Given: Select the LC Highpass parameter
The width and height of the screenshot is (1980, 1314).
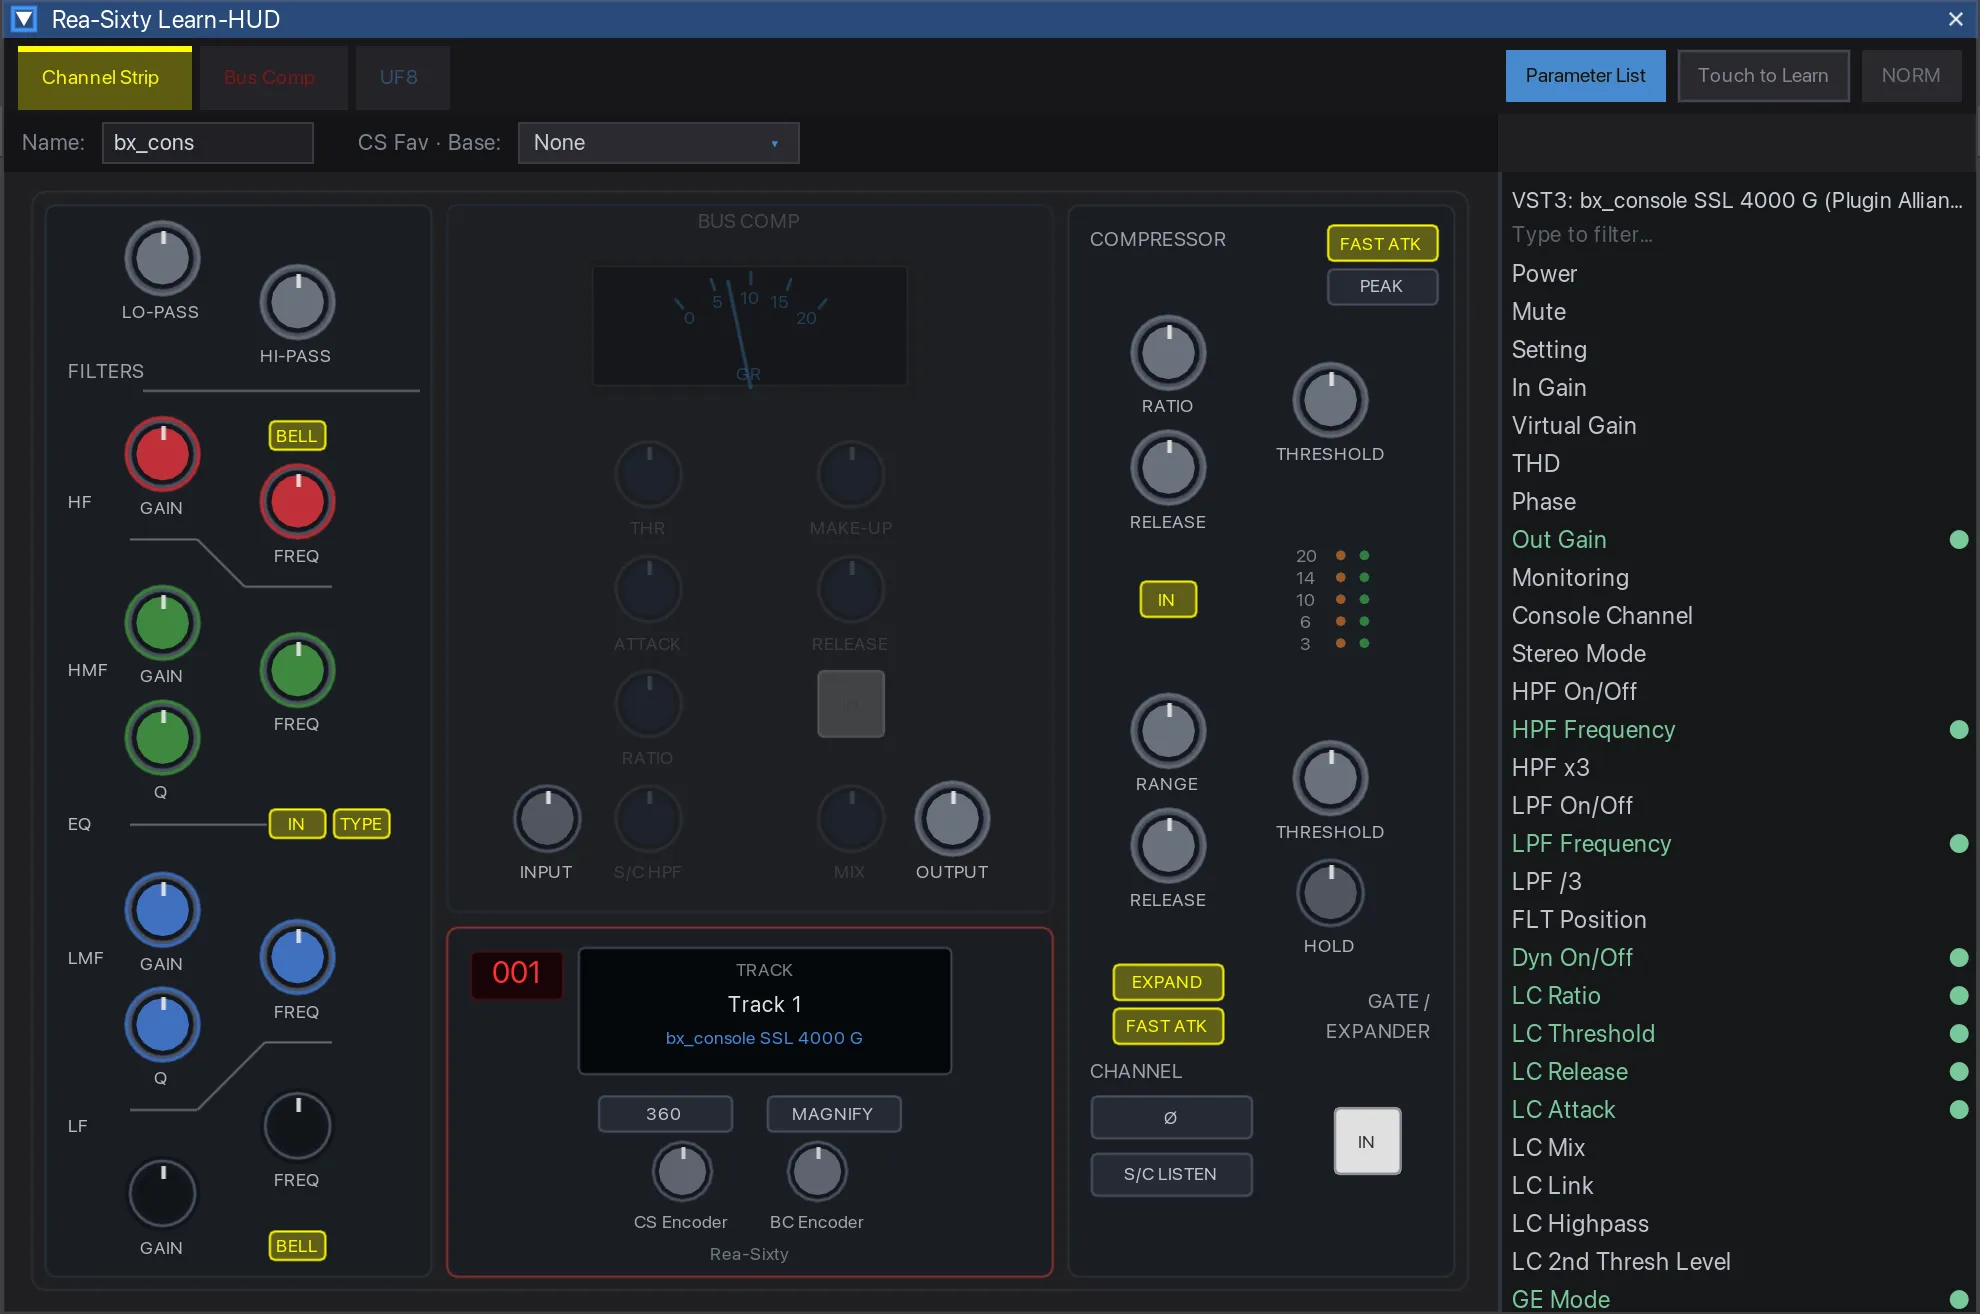Looking at the screenshot, I should pos(1737,1224).
